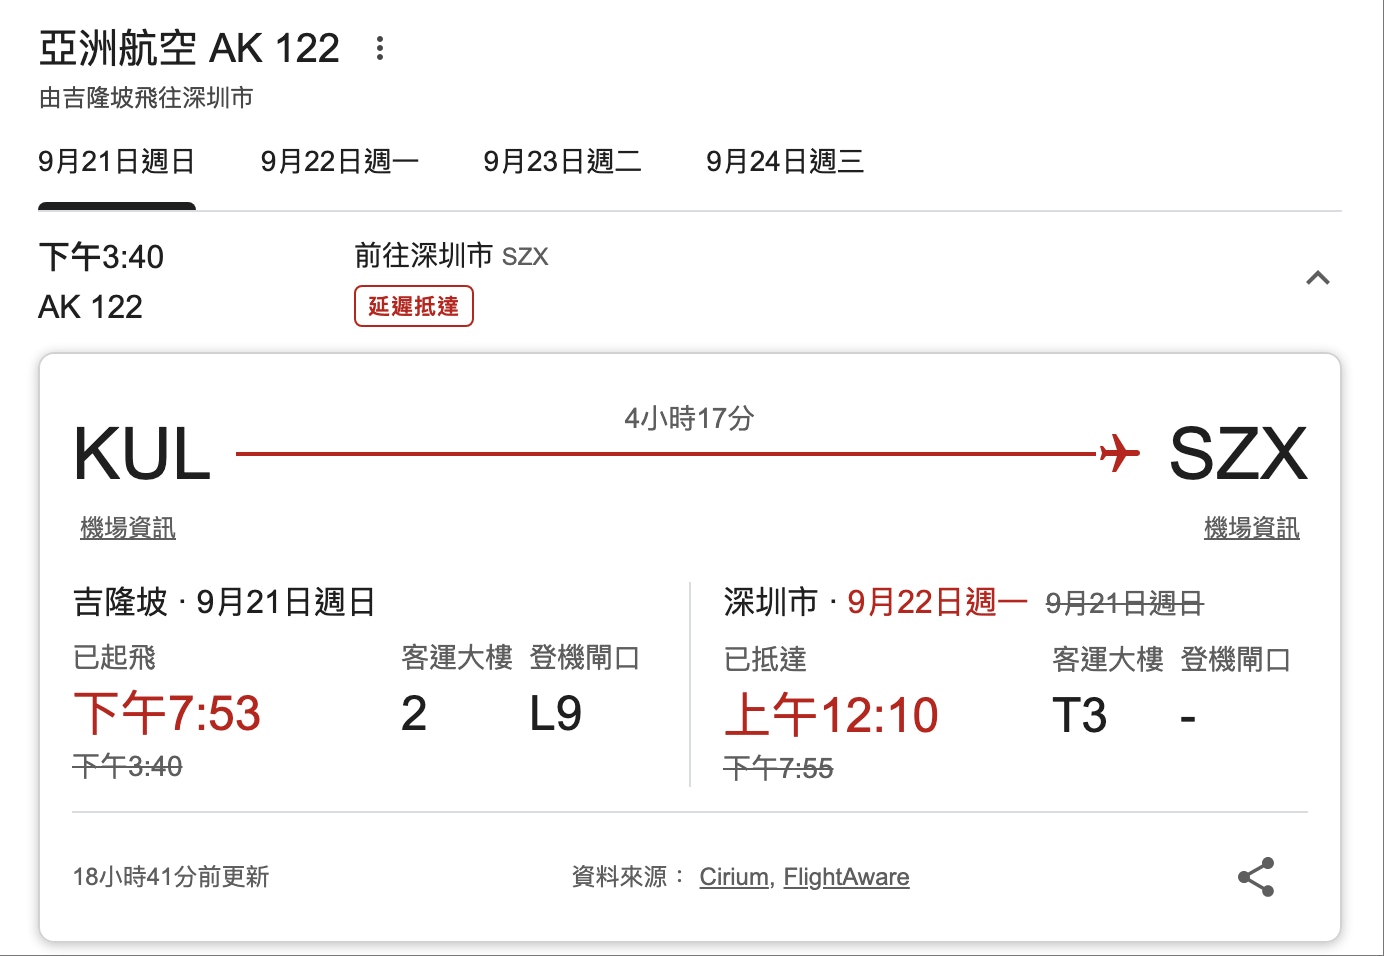Switch to the 9月22日週一 date tab
The height and width of the screenshot is (956, 1384).
click(x=341, y=161)
